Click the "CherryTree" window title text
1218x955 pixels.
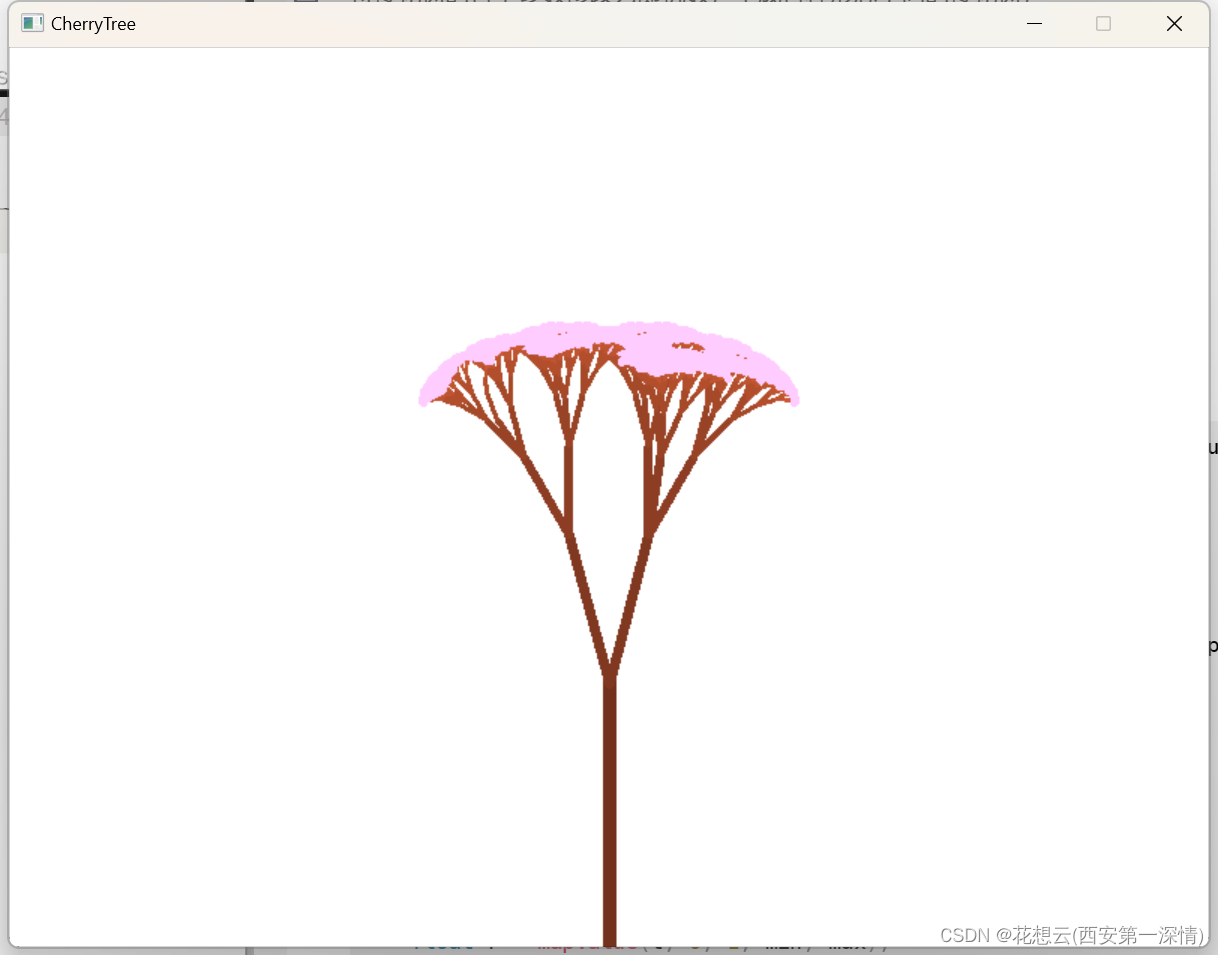tap(93, 23)
